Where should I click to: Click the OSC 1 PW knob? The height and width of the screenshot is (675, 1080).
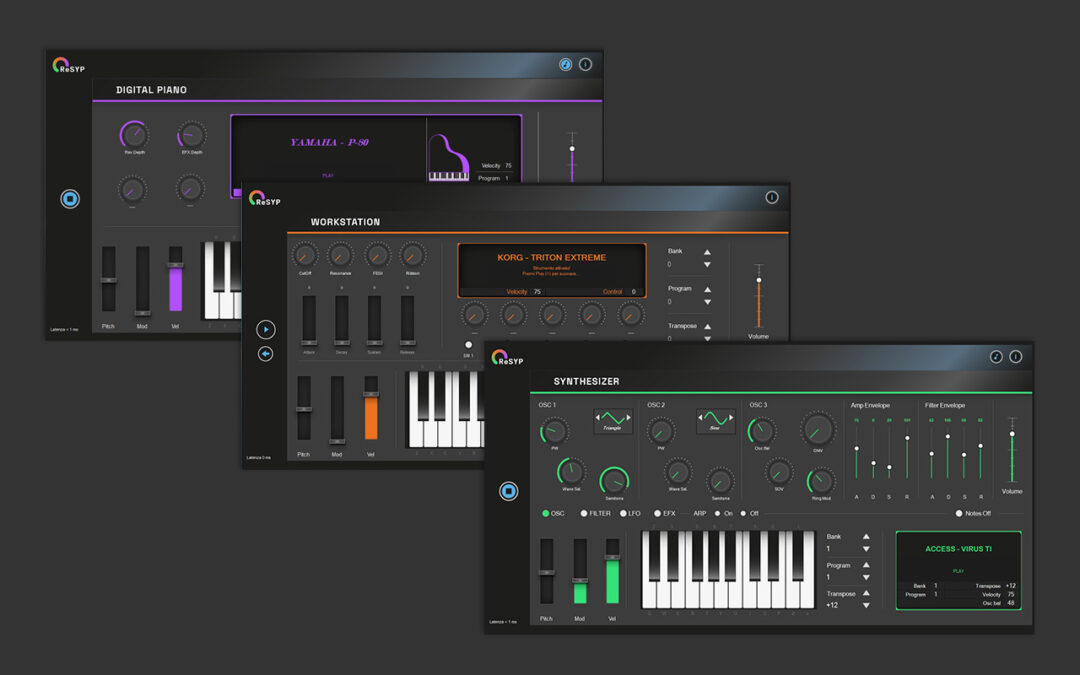pyautogui.click(x=554, y=432)
